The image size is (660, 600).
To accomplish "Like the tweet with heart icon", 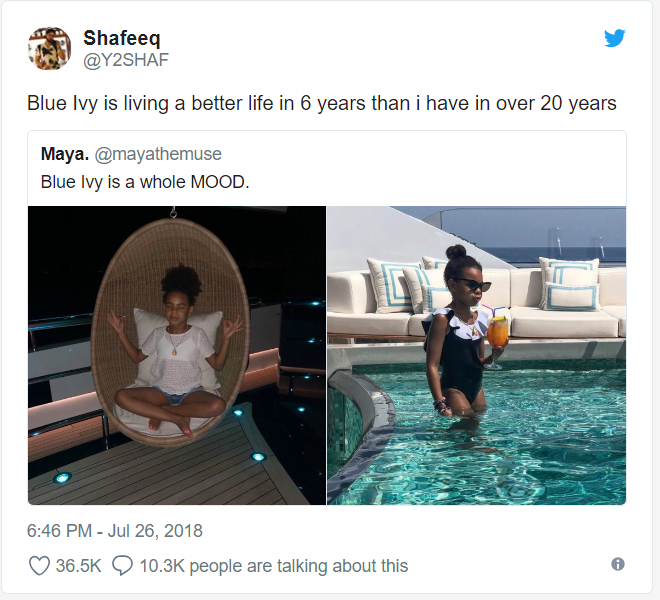I will click(39, 565).
